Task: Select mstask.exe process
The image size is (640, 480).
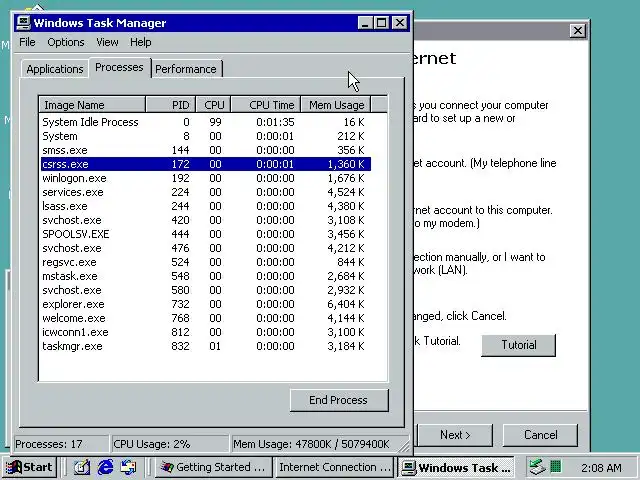Action: pyautogui.click(x=205, y=276)
